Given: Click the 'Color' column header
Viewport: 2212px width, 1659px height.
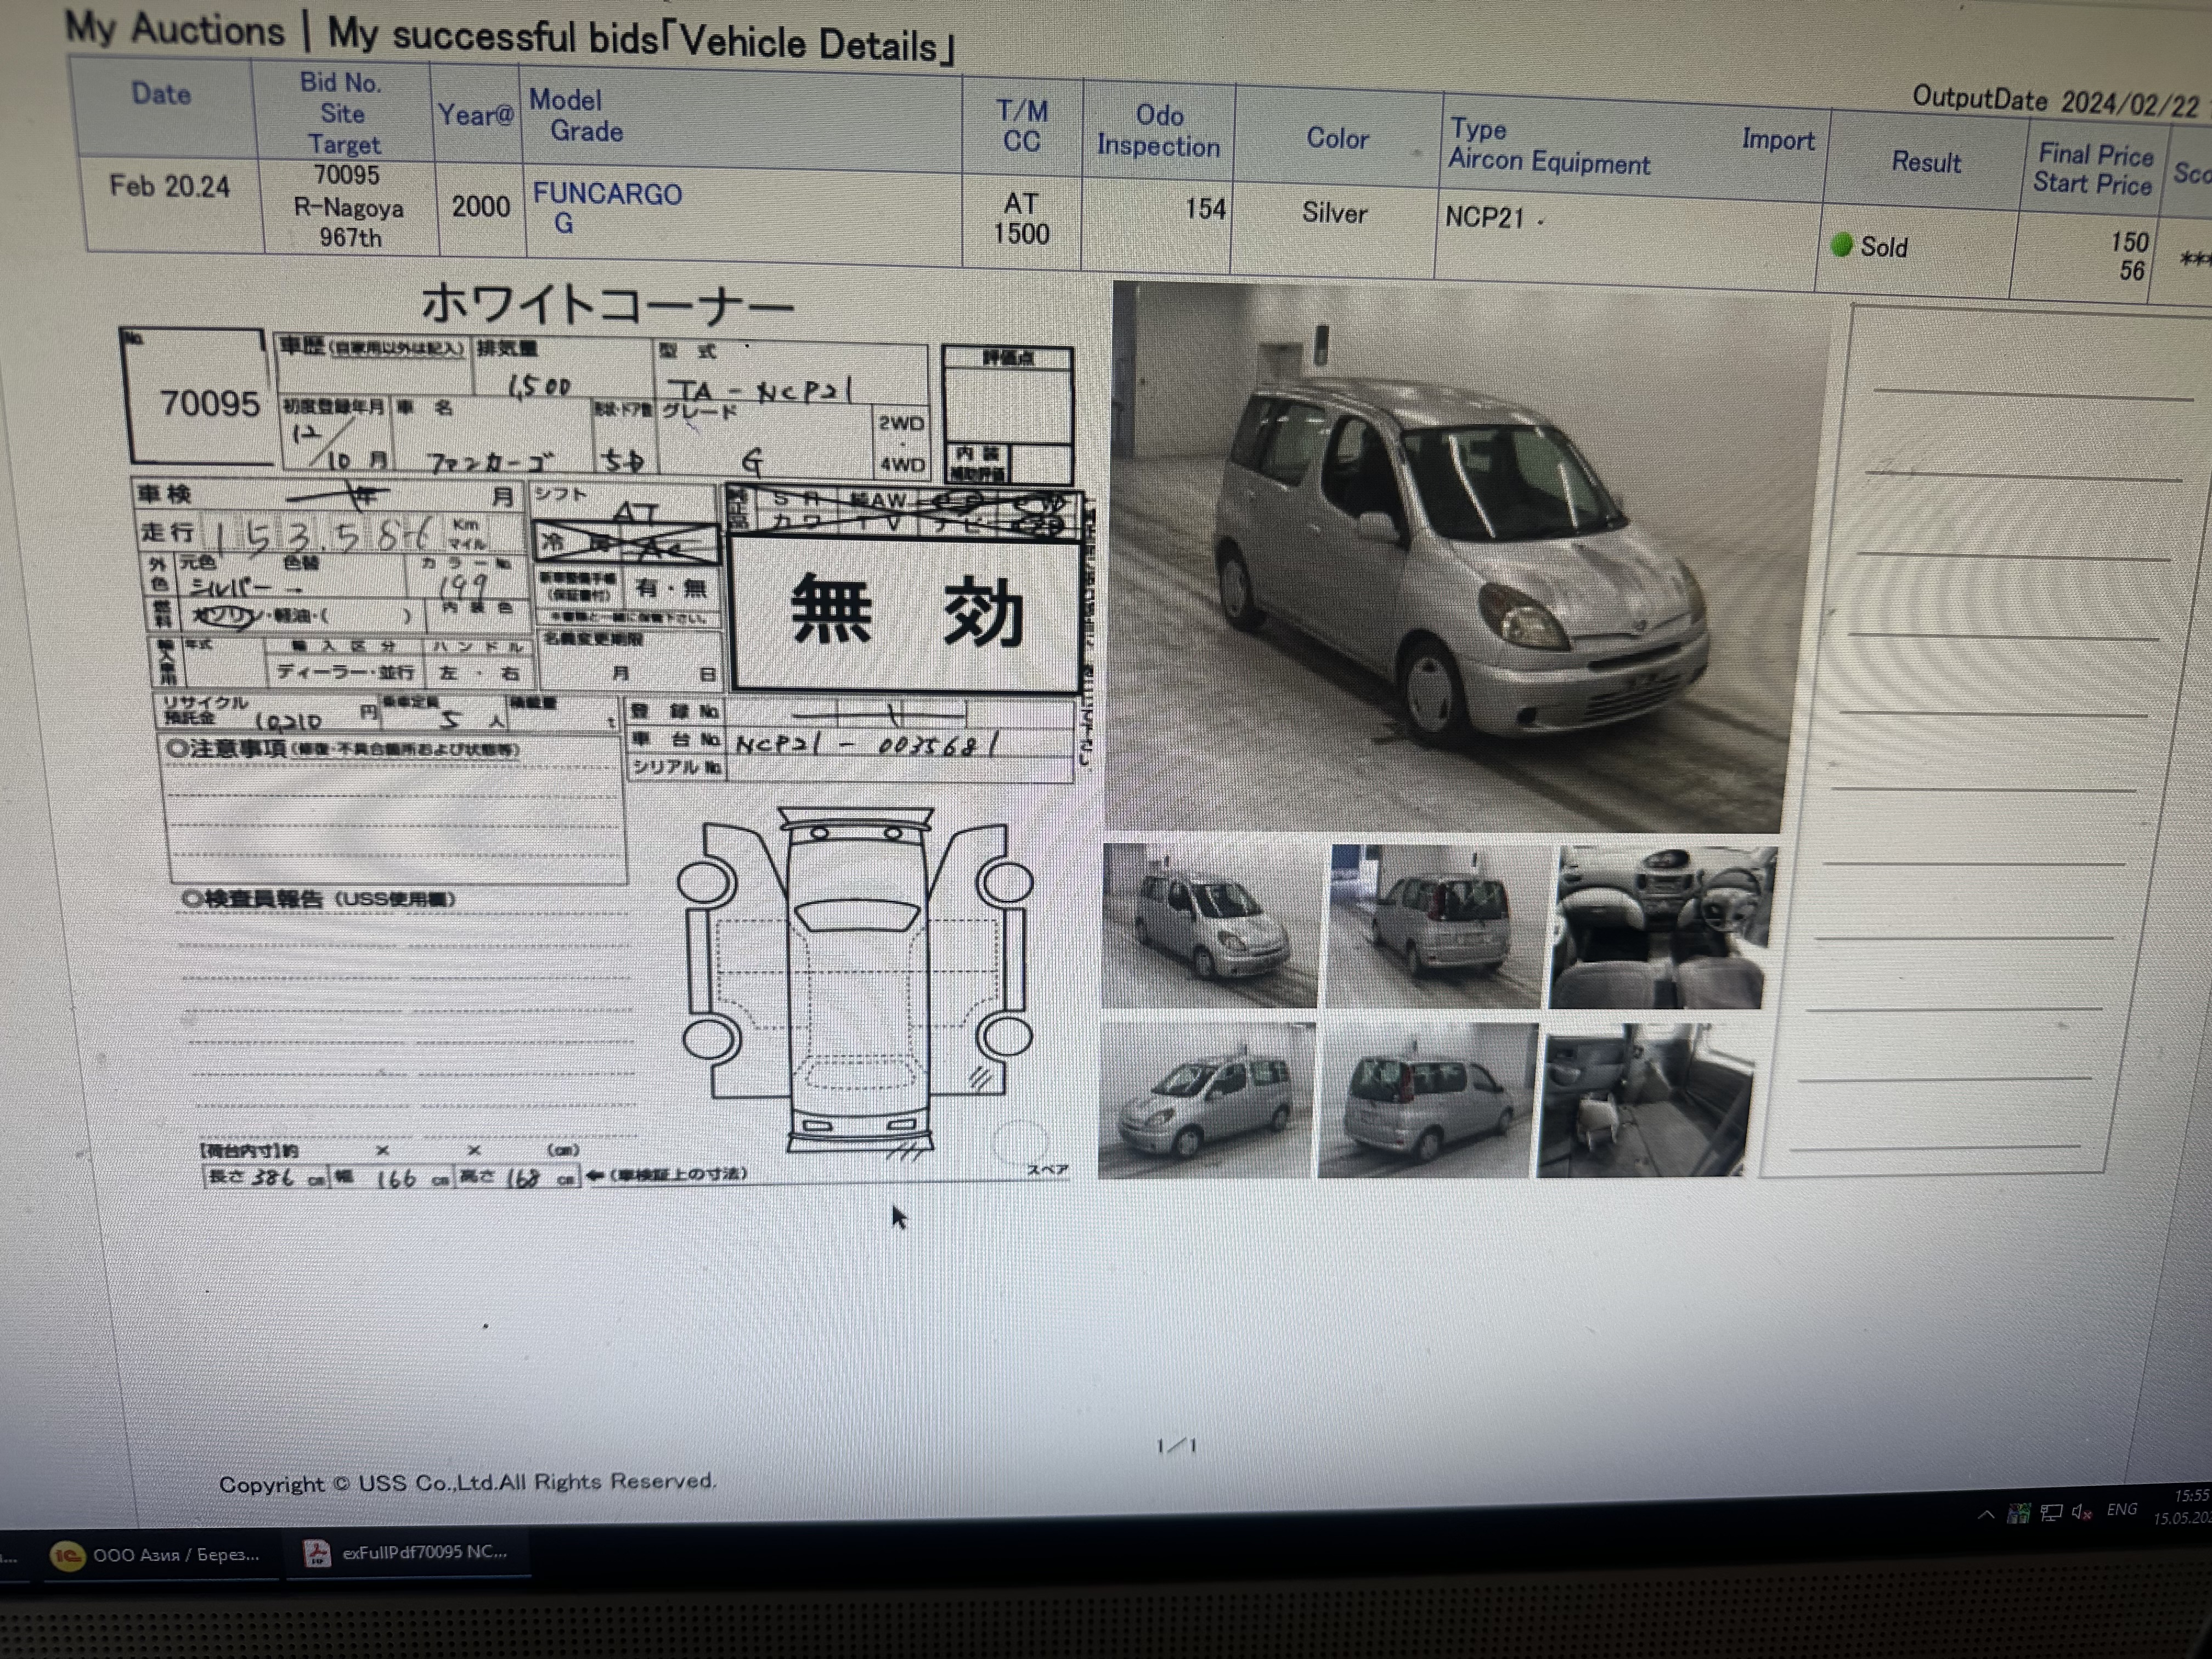Looking at the screenshot, I should click(1337, 138).
